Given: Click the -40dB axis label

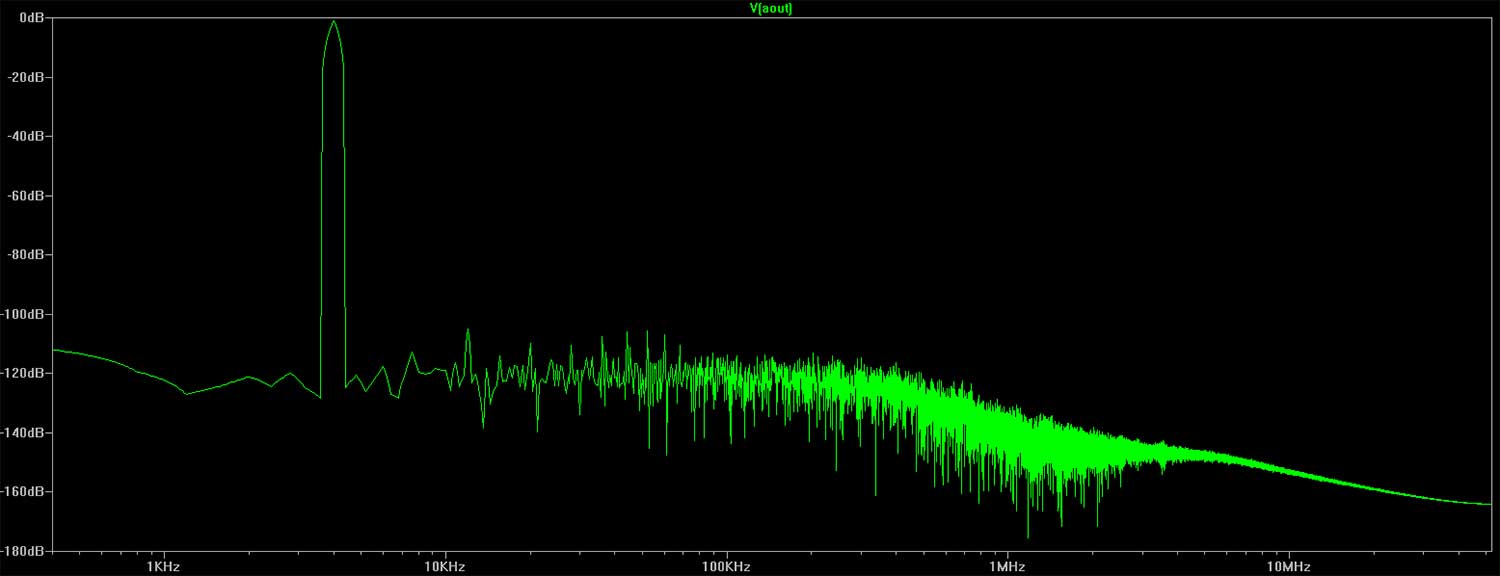Looking at the screenshot, I should (26, 136).
